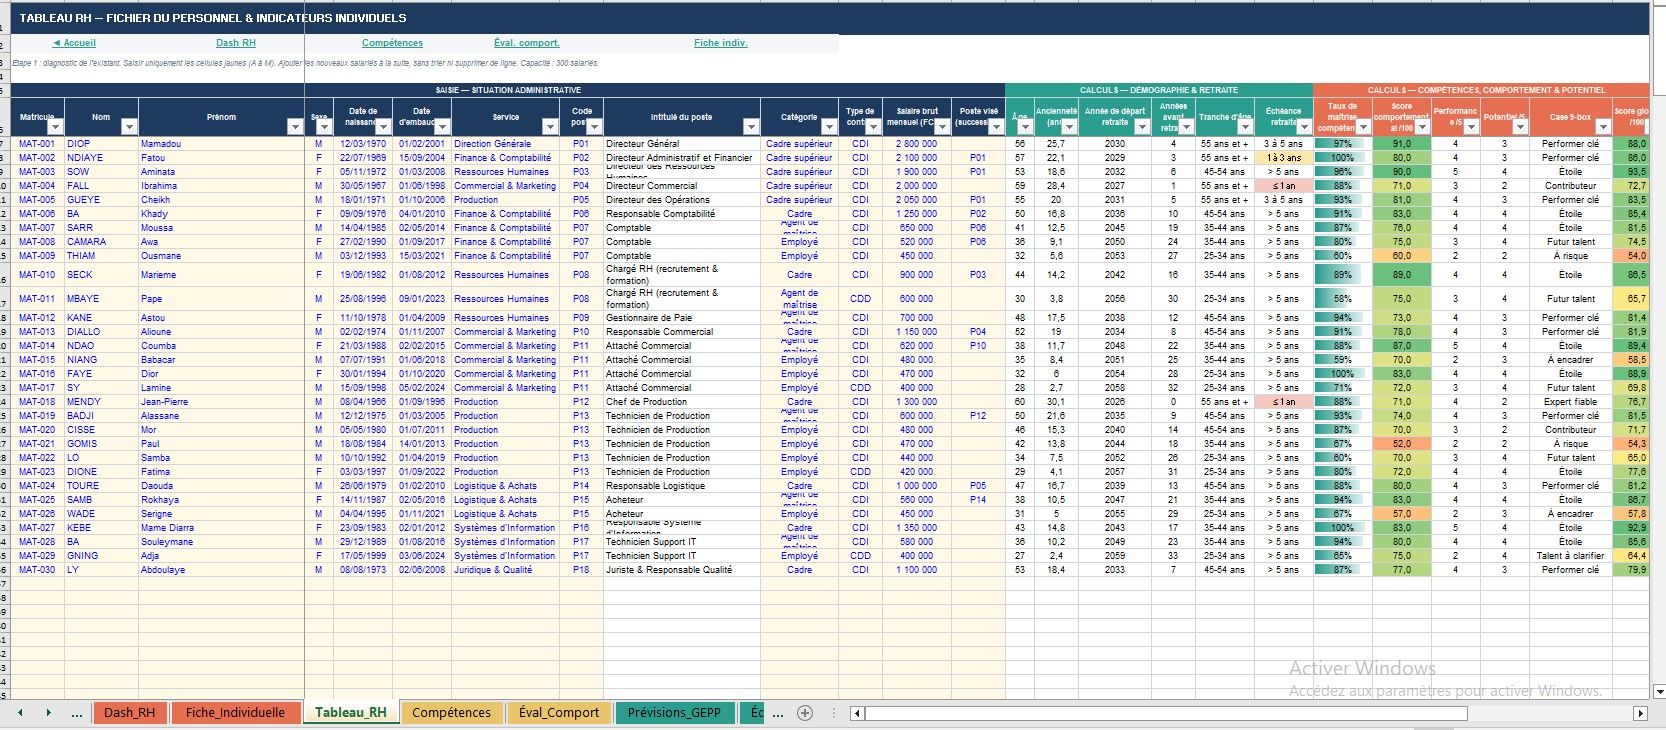
Task: Open the Code poste filter dropdown
Action: (594, 127)
